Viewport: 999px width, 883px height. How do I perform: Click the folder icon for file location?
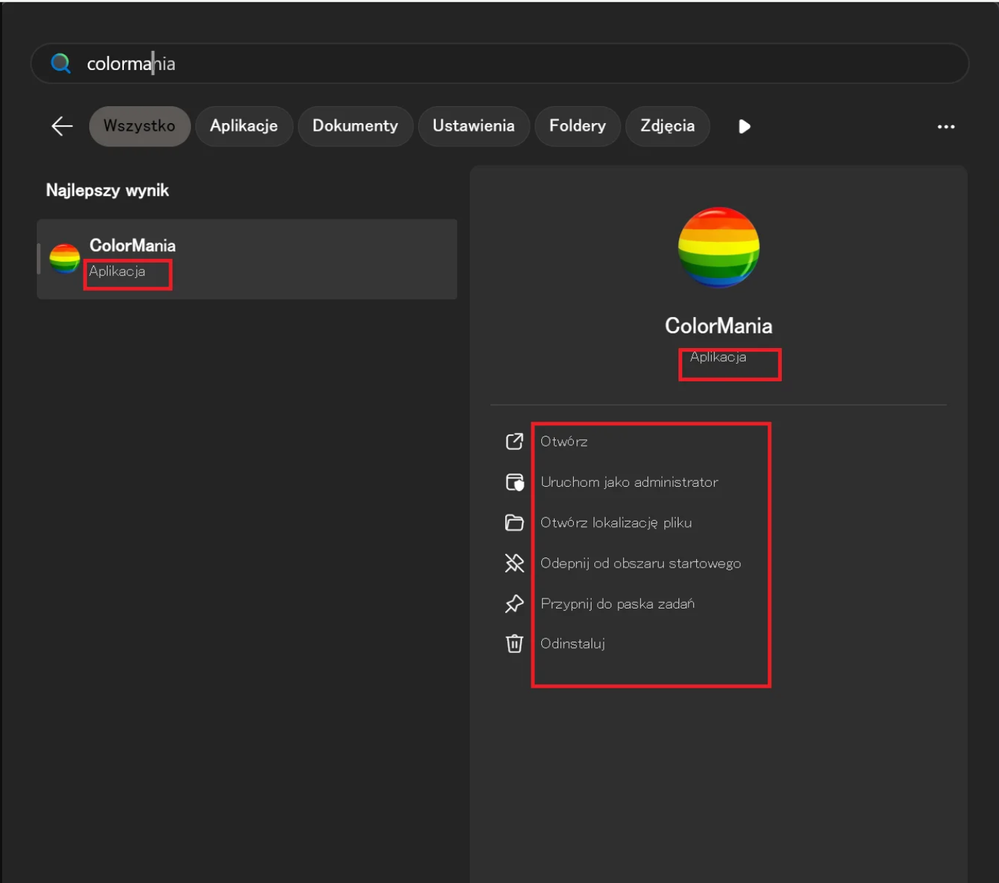click(514, 523)
